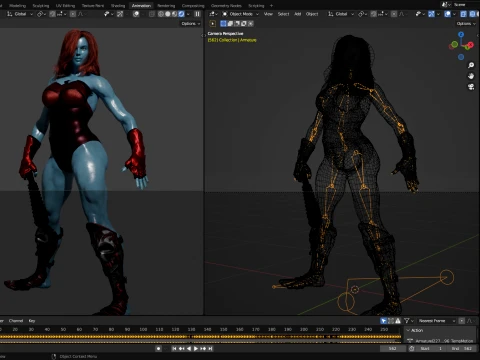Open the Compositing workspace tab
This screenshot has height=360, width=480.
pyautogui.click(x=193, y=6)
